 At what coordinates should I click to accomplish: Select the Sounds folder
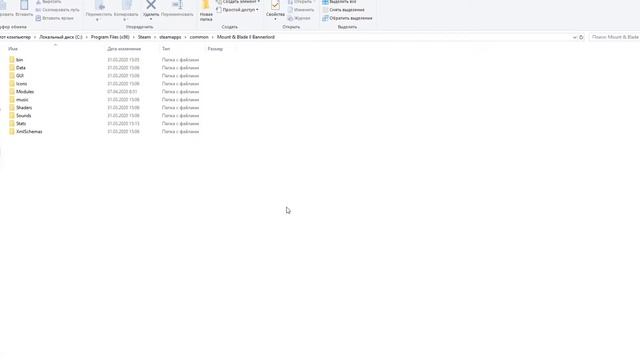click(x=20, y=116)
